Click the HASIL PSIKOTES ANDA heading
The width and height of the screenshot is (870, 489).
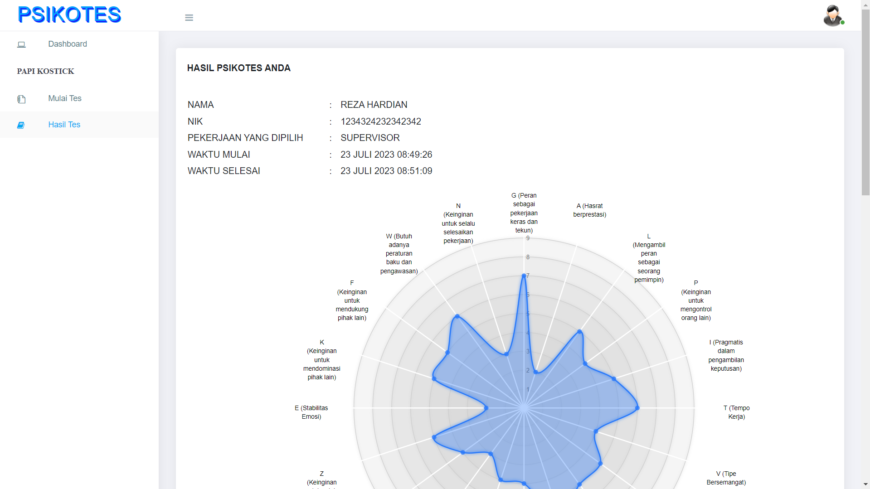click(x=239, y=68)
